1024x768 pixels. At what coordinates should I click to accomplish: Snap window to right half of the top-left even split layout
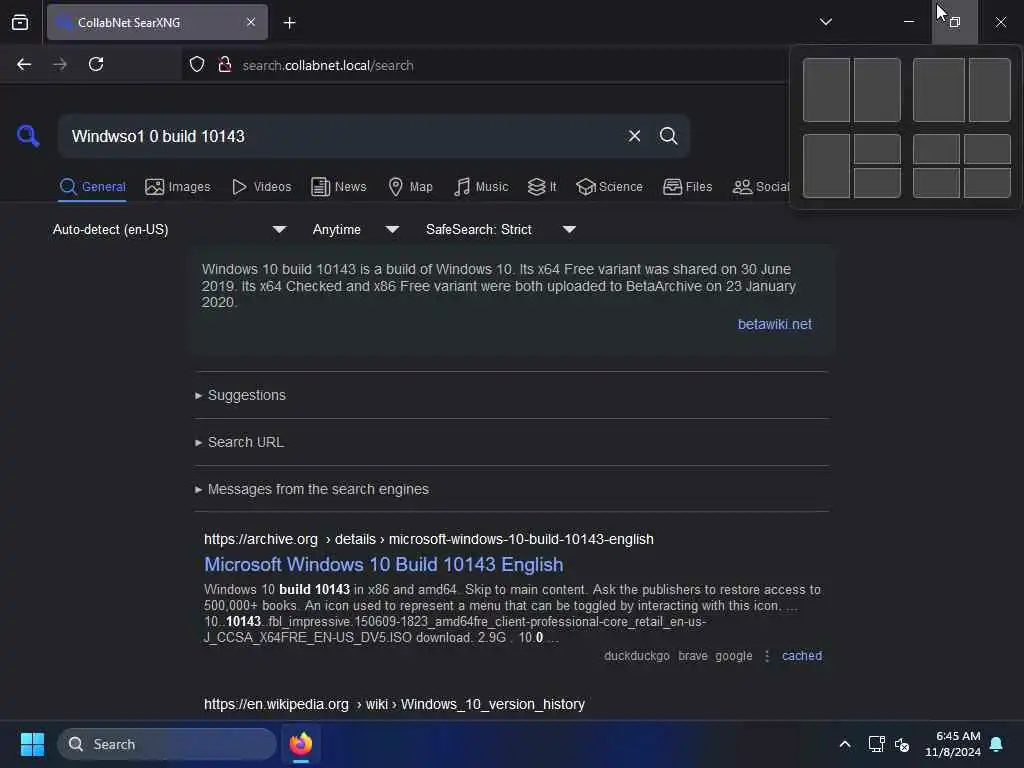pyautogui.click(x=877, y=90)
